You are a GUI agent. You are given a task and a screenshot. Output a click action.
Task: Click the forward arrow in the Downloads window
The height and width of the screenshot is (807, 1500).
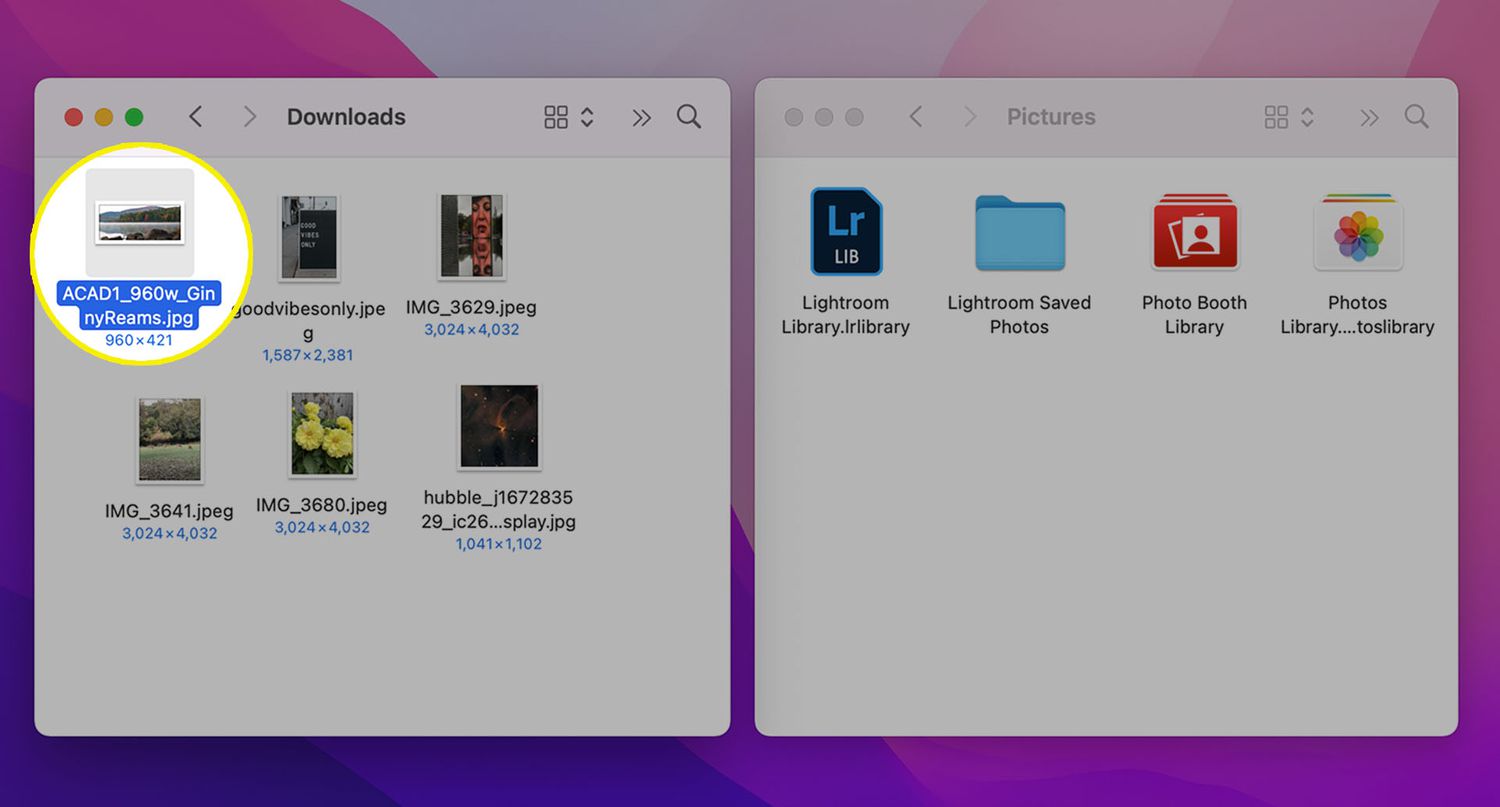[x=249, y=116]
